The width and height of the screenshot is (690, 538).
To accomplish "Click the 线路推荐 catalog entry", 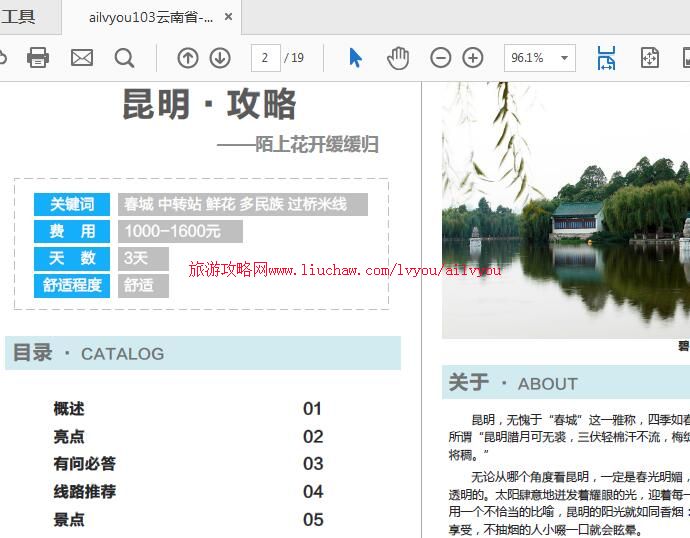I will [x=85, y=492].
